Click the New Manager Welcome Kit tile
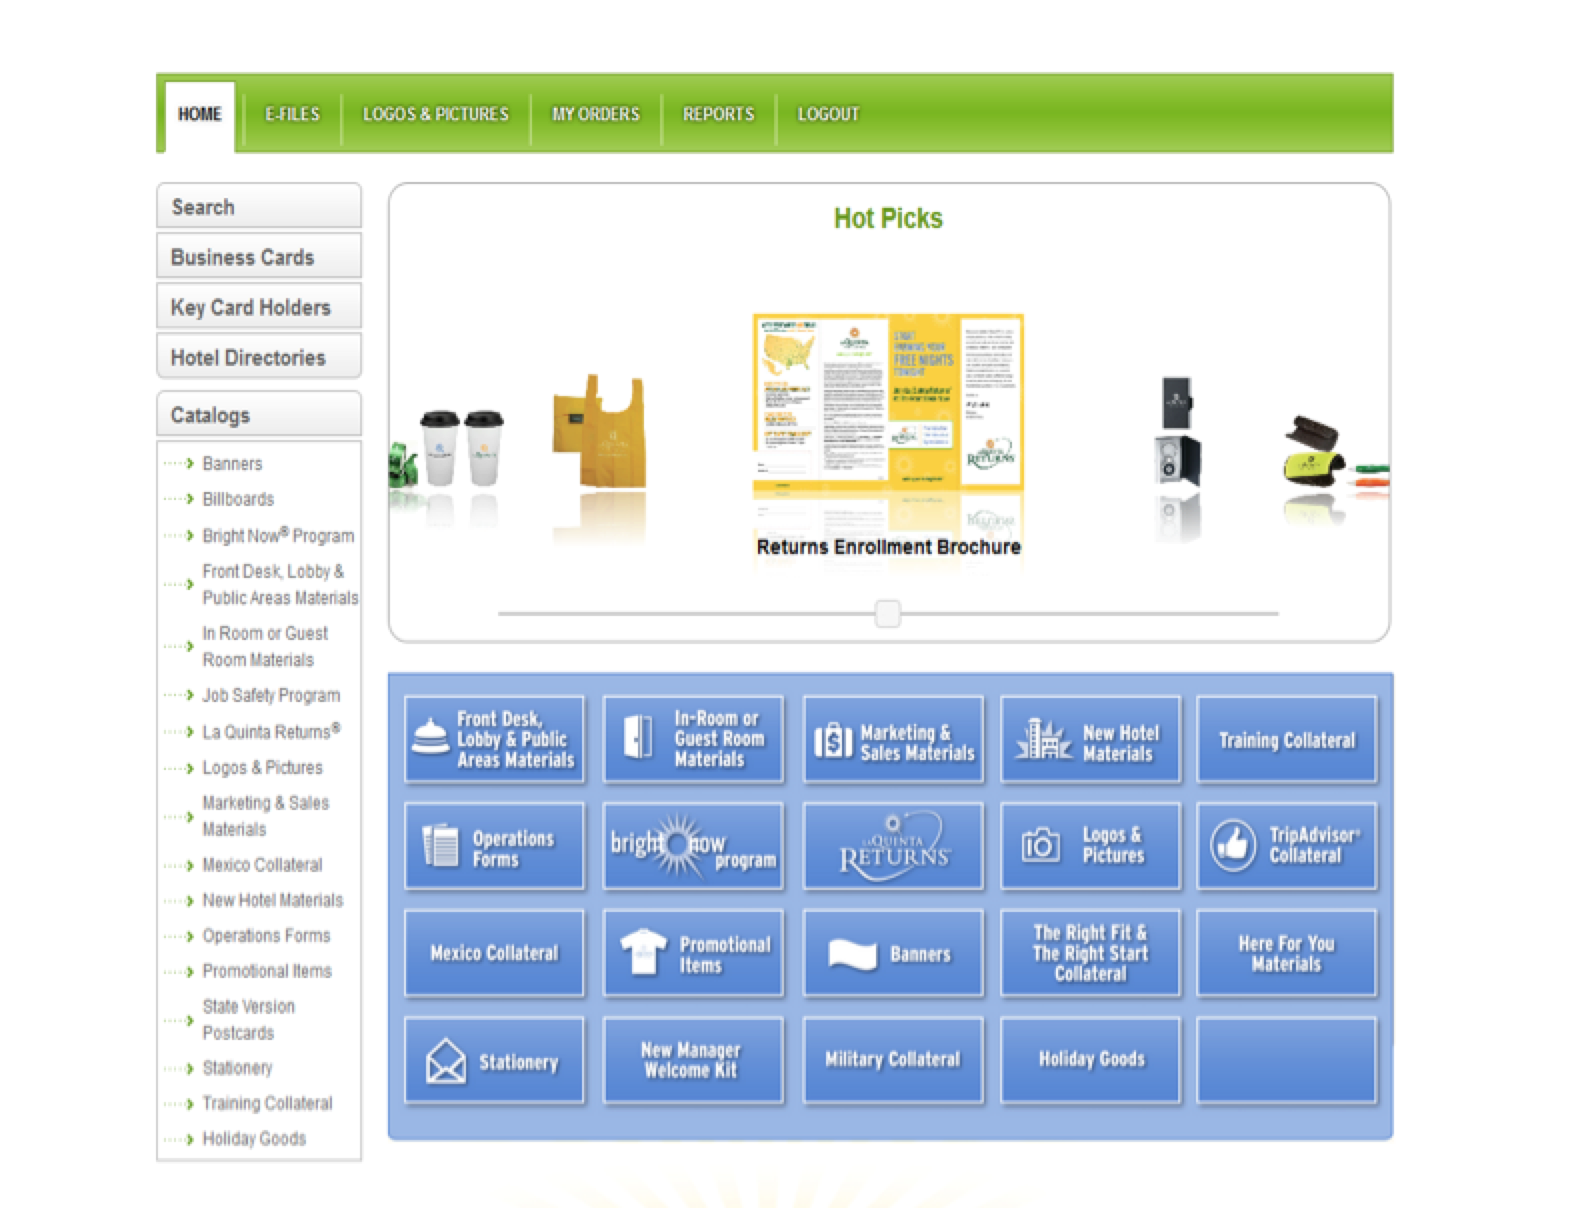This screenshot has width=1570, height=1208. click(x=693, y=1060)
